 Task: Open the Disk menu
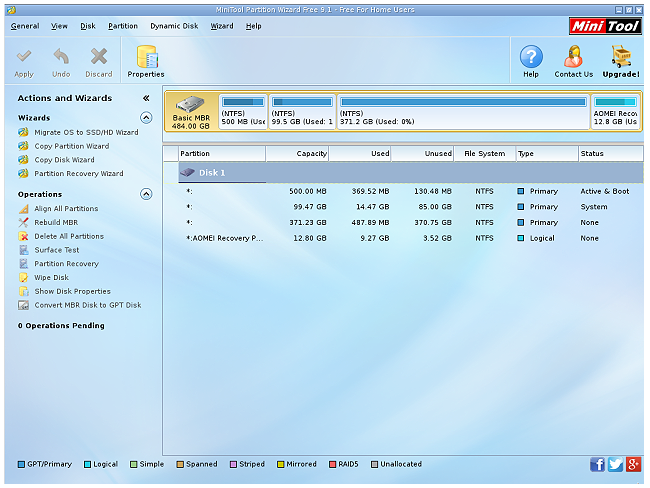(x=88, y=26)
